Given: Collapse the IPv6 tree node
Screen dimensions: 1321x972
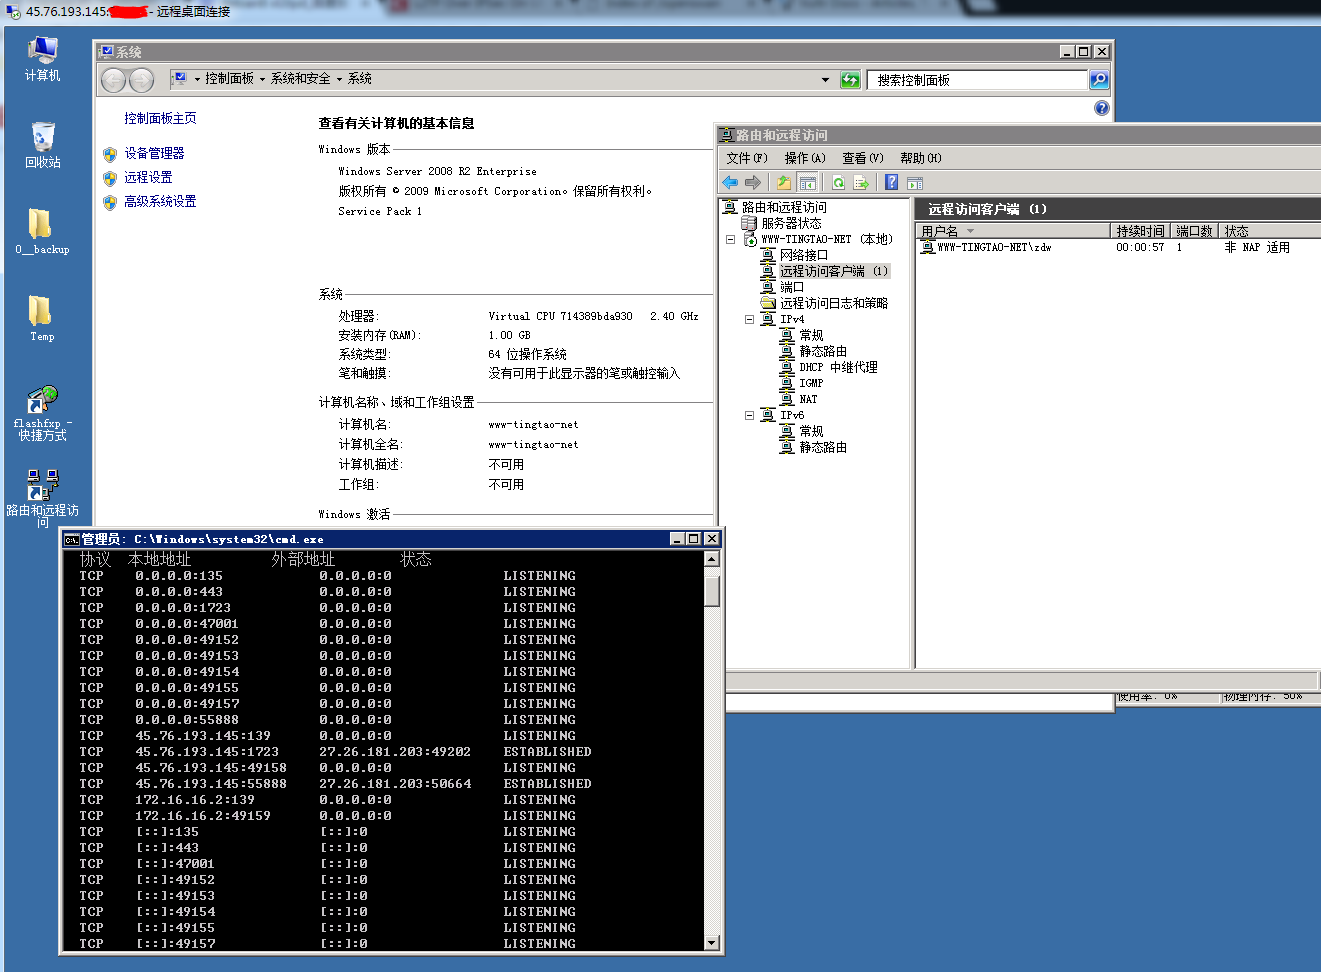Looking at the screenshot, I should [x=749, y=415].
